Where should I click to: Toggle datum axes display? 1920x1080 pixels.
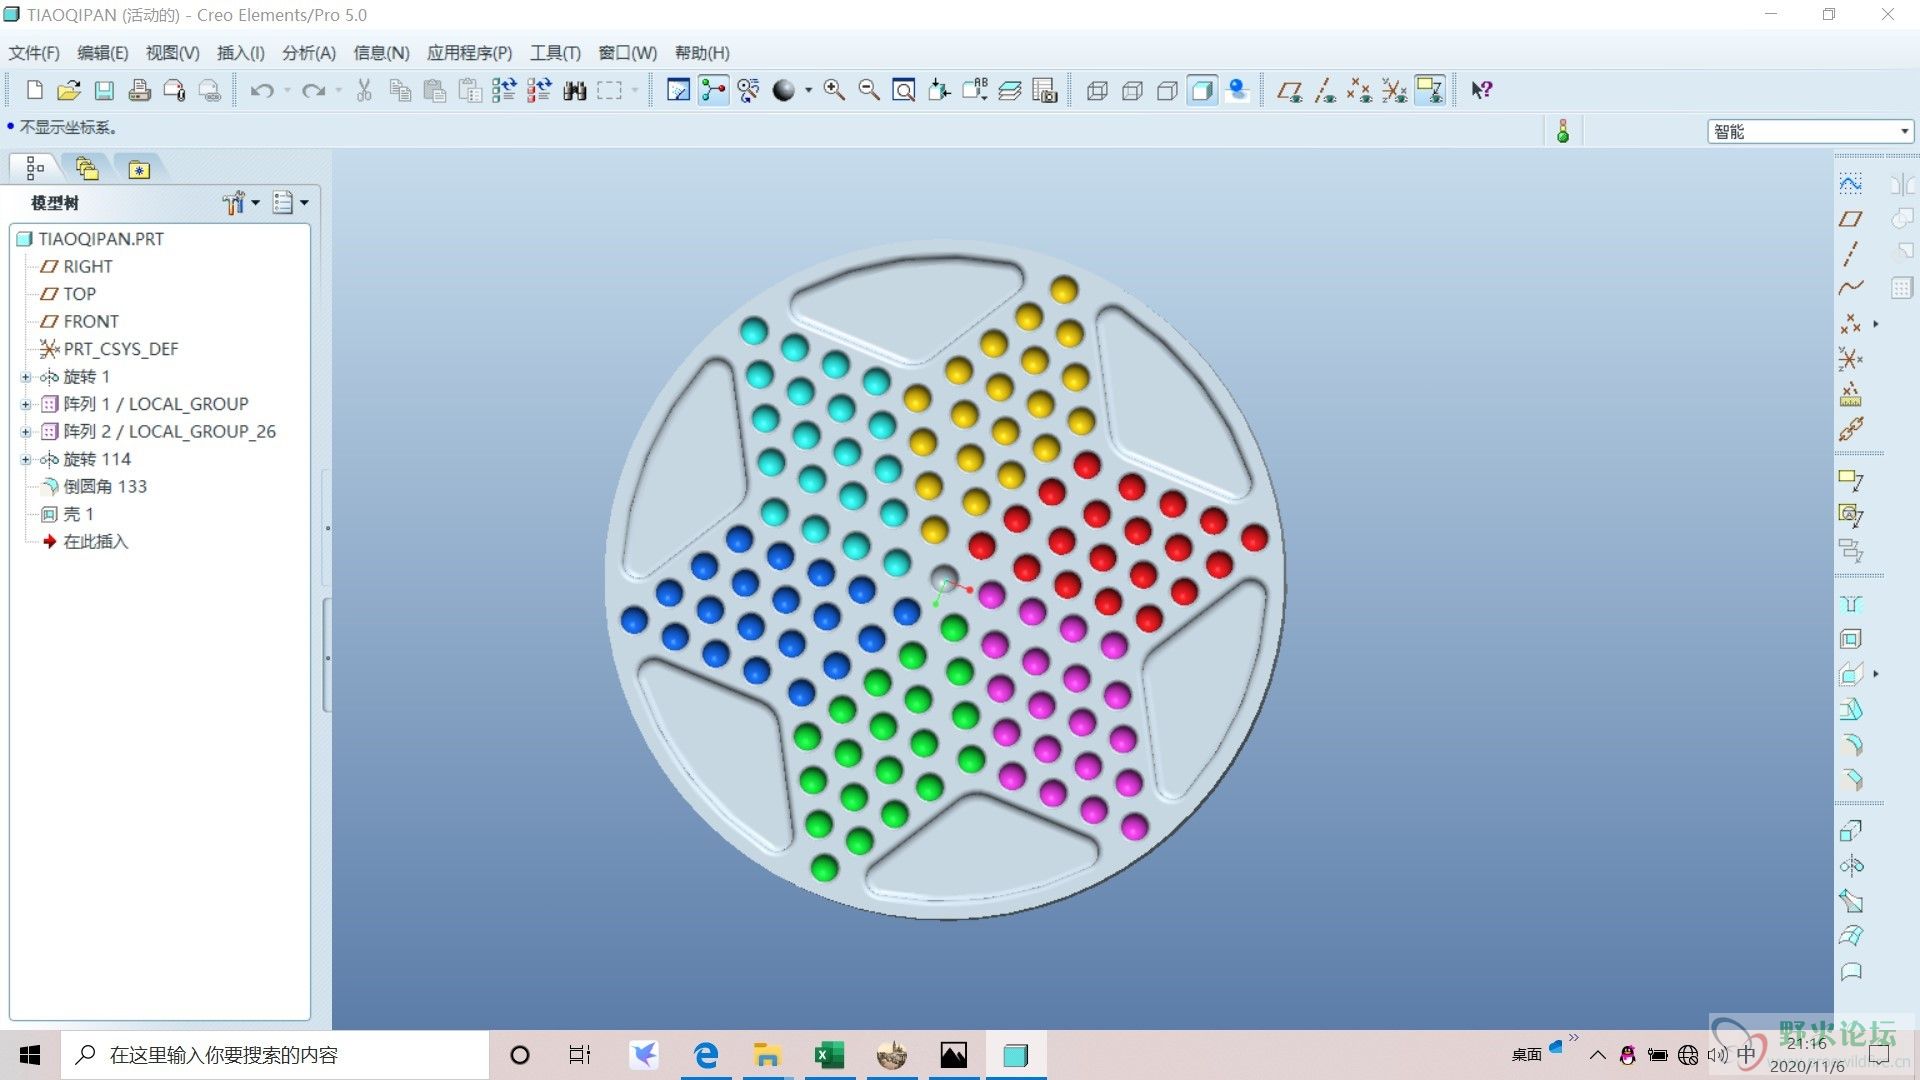(1325, 90)
